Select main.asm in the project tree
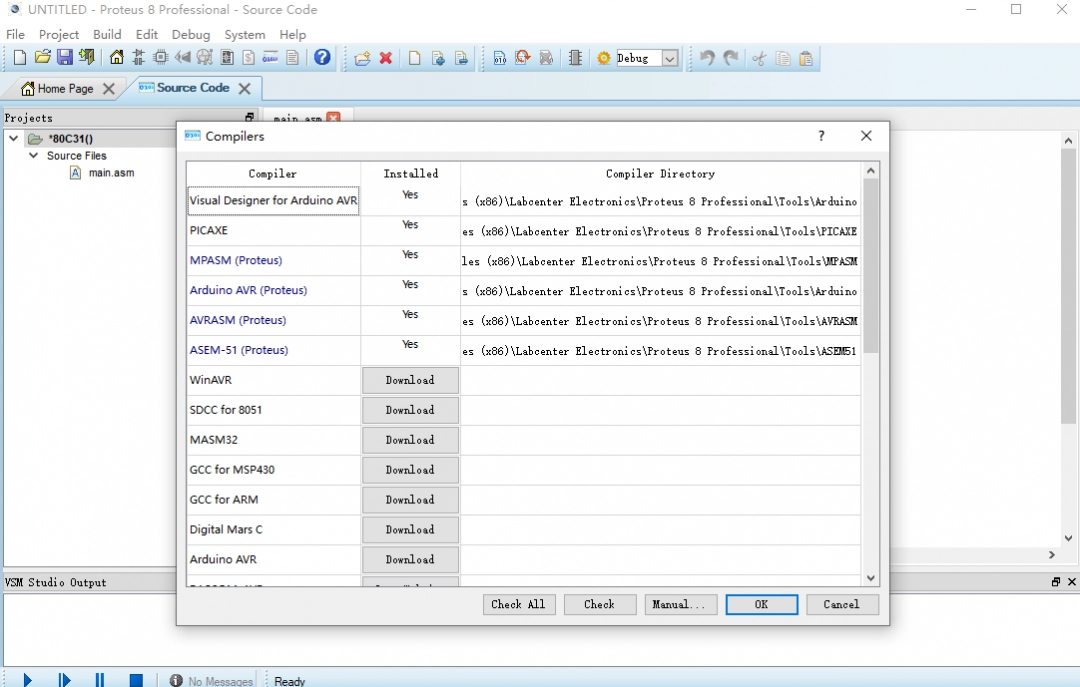1080x687 pixels. pos(111,173)
